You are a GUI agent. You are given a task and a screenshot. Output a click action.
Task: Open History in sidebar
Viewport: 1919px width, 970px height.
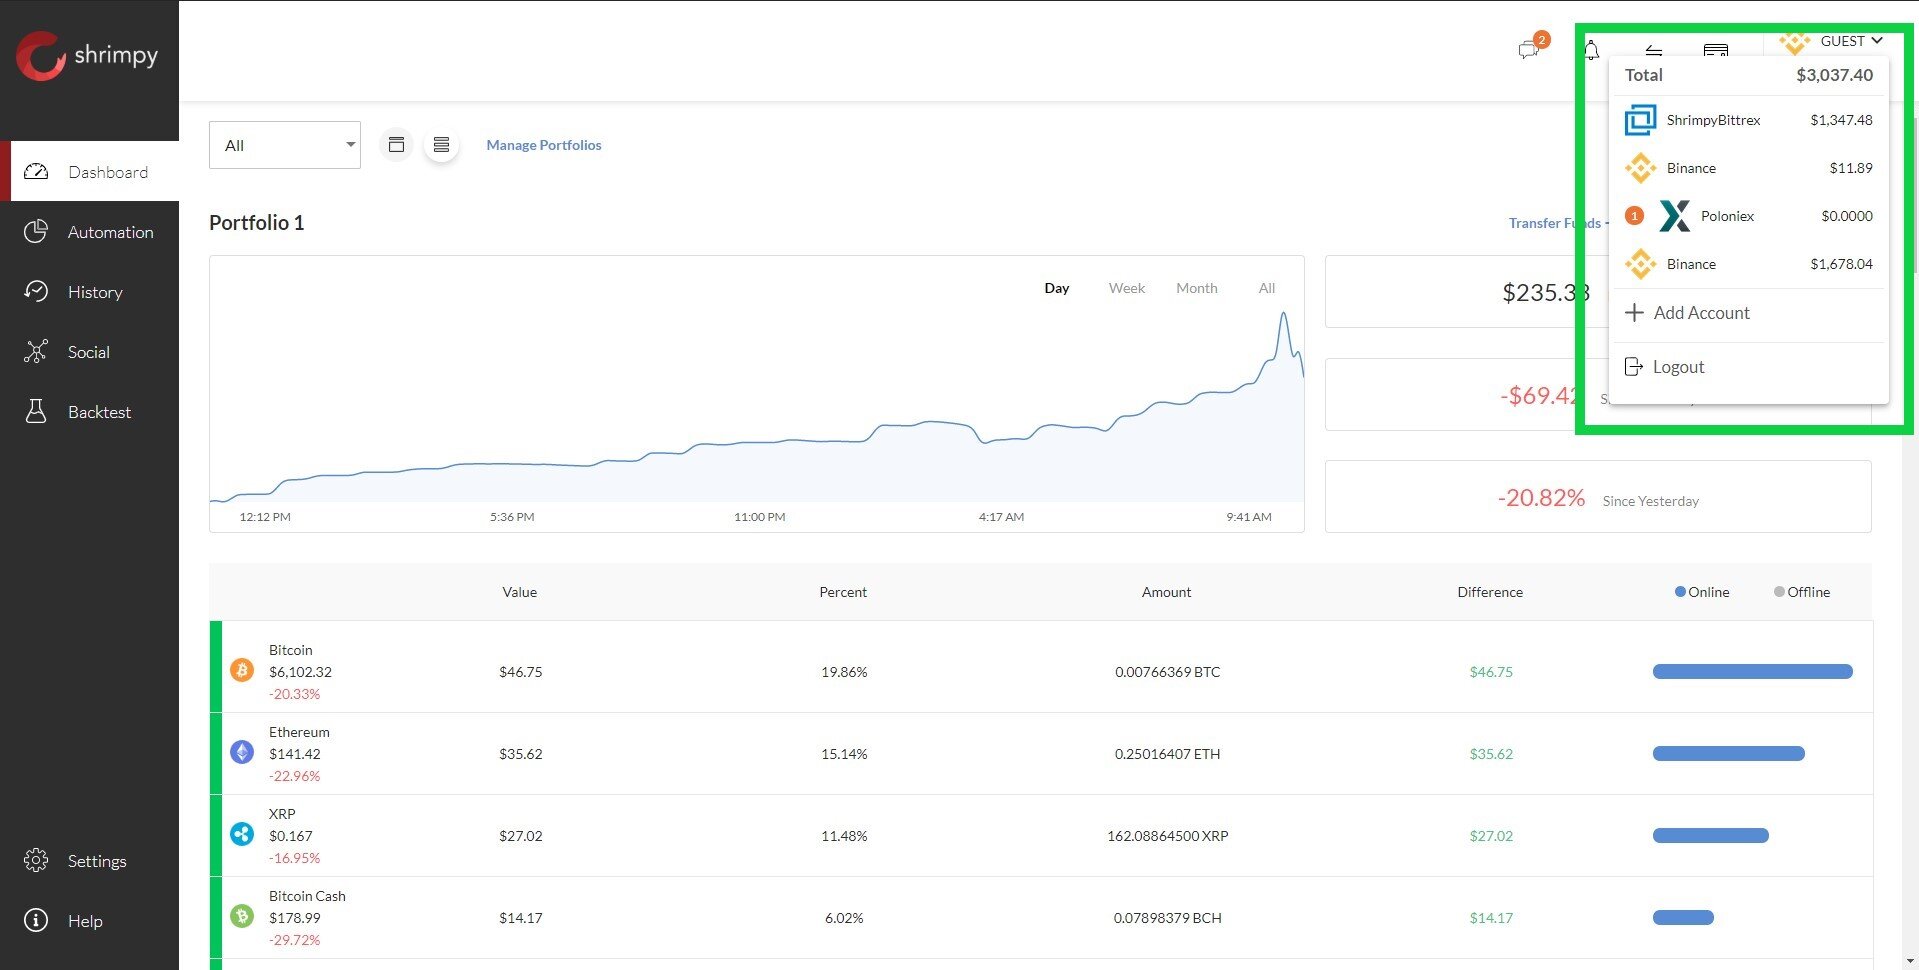pos(90,292)
